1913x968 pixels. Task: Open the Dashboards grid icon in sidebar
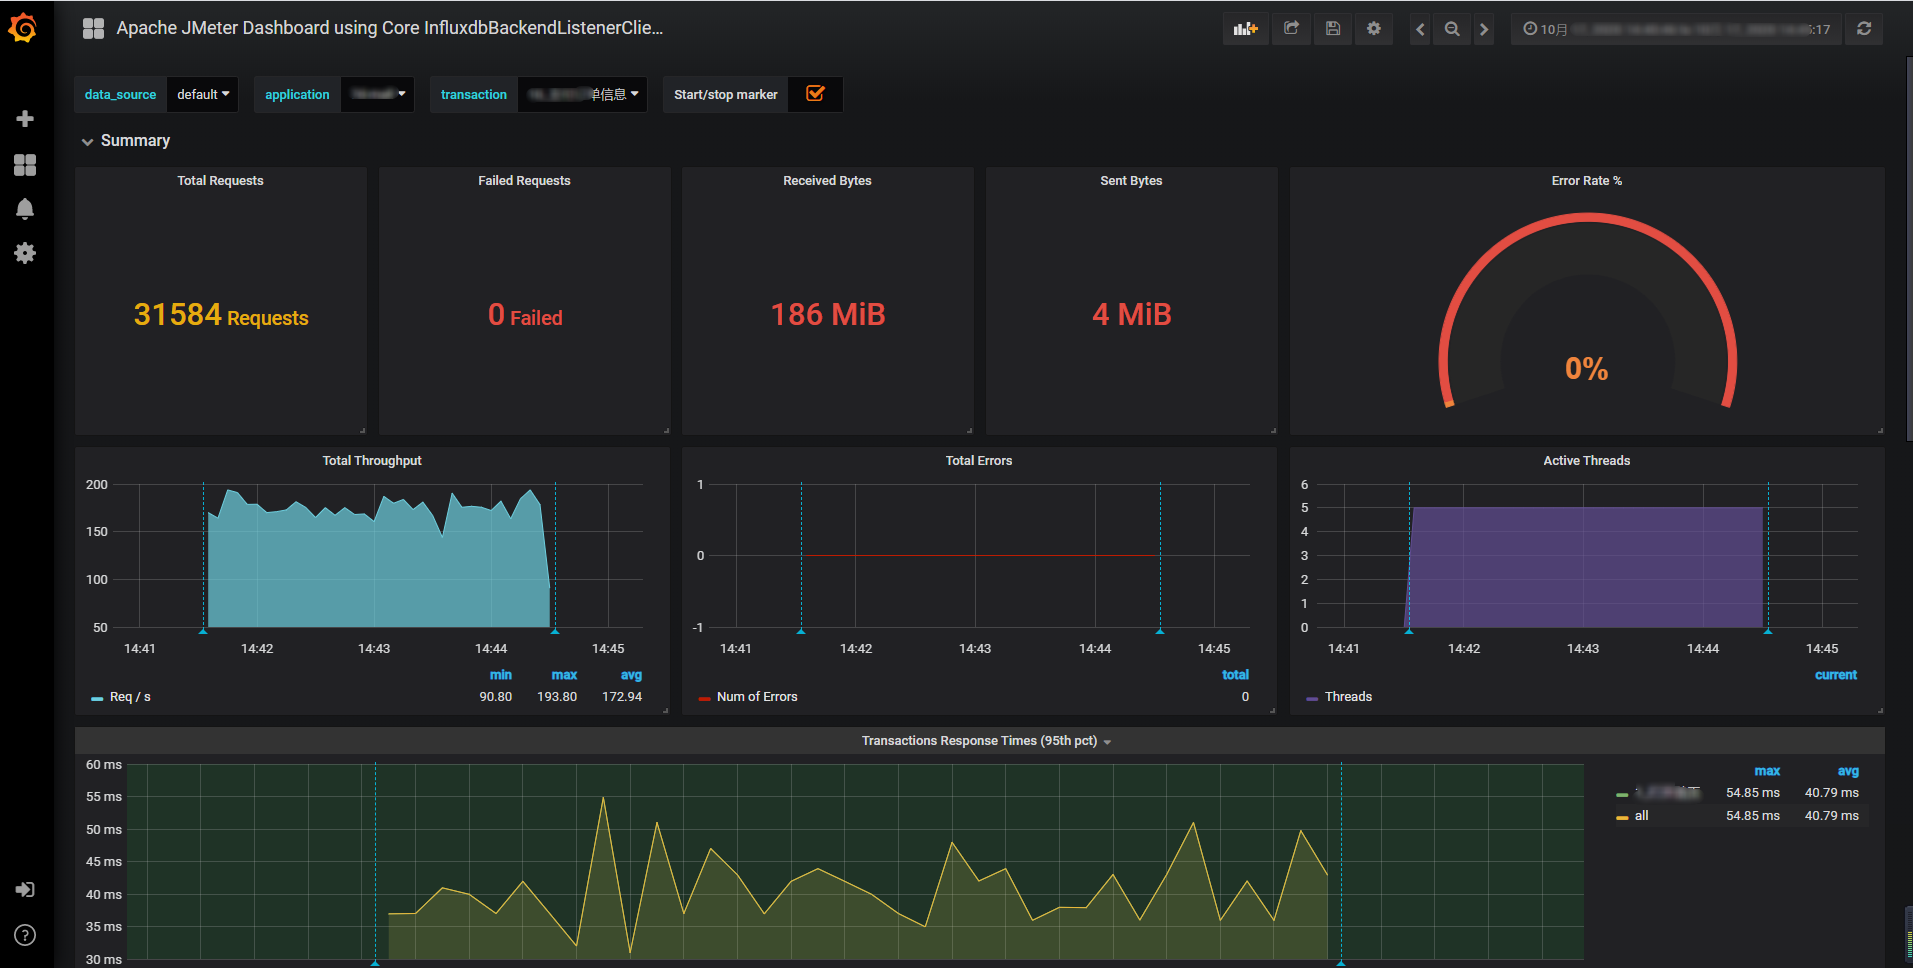[25, 165]
